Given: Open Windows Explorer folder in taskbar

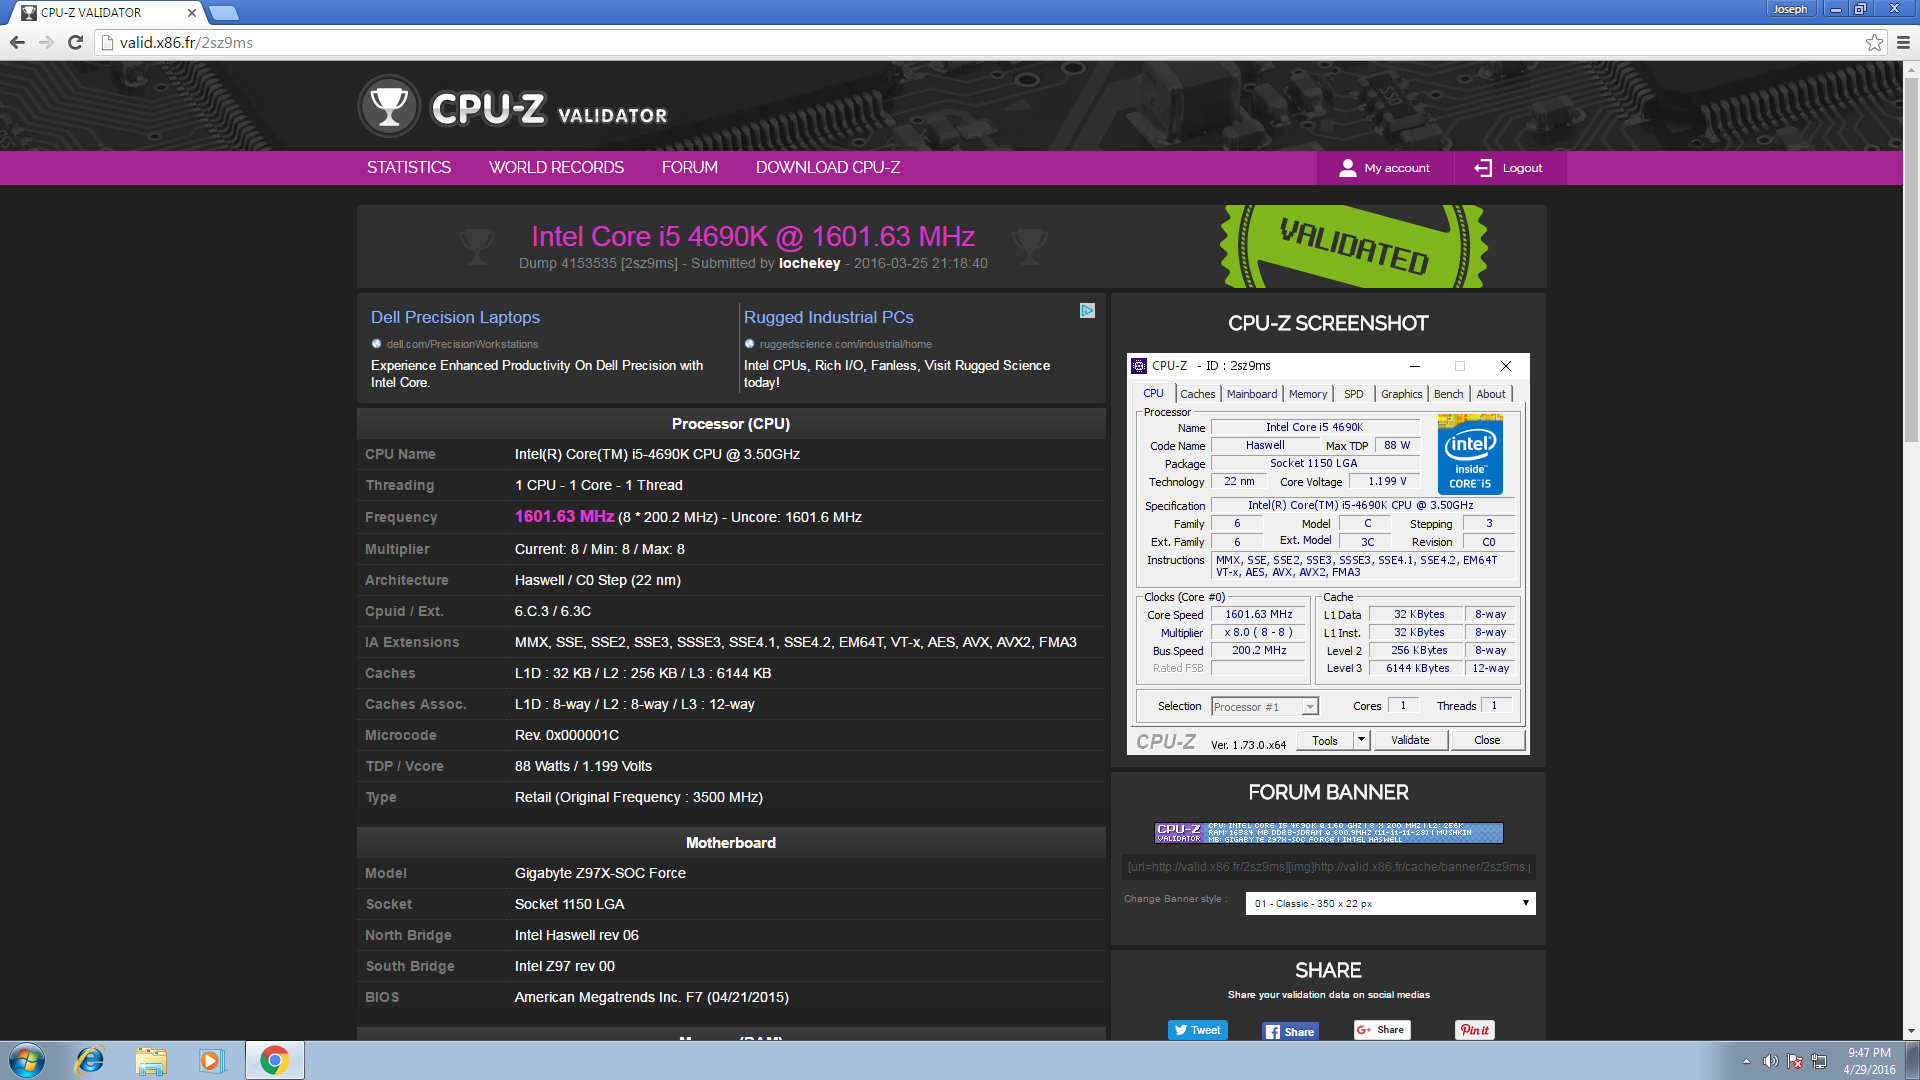Looking at the screenshot, I should point(151,1060).
